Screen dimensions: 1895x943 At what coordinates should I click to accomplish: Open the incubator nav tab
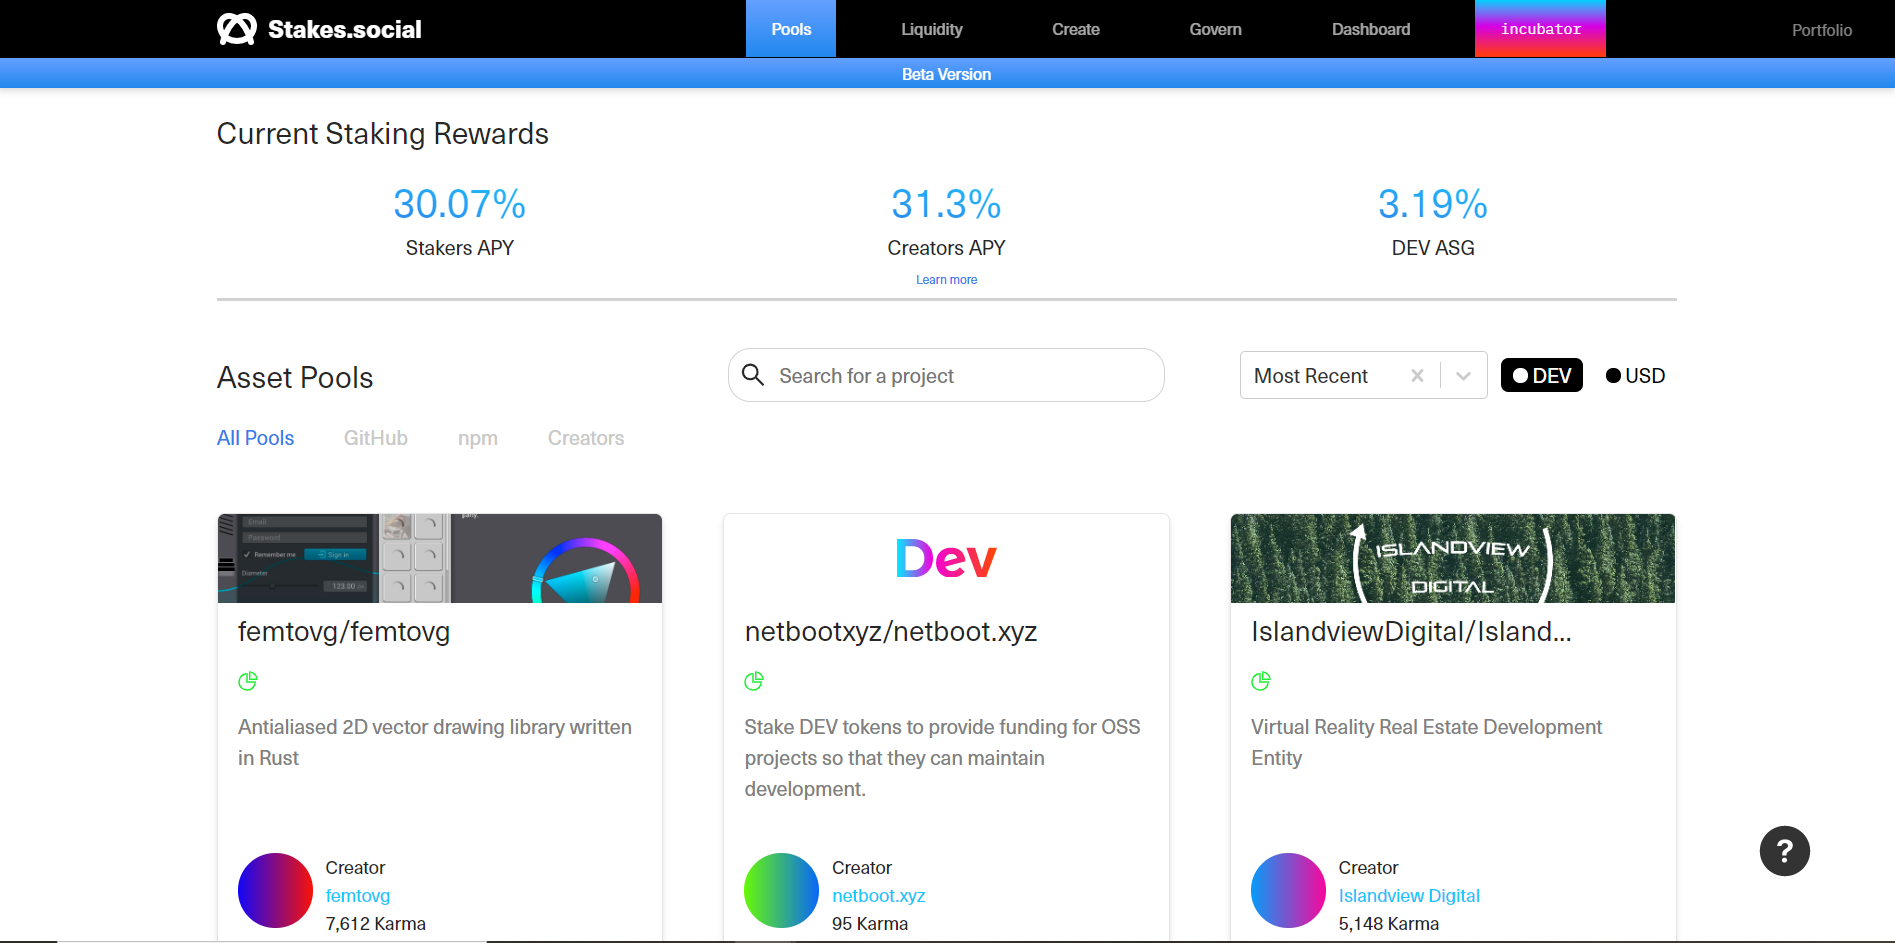[1540, 29]
